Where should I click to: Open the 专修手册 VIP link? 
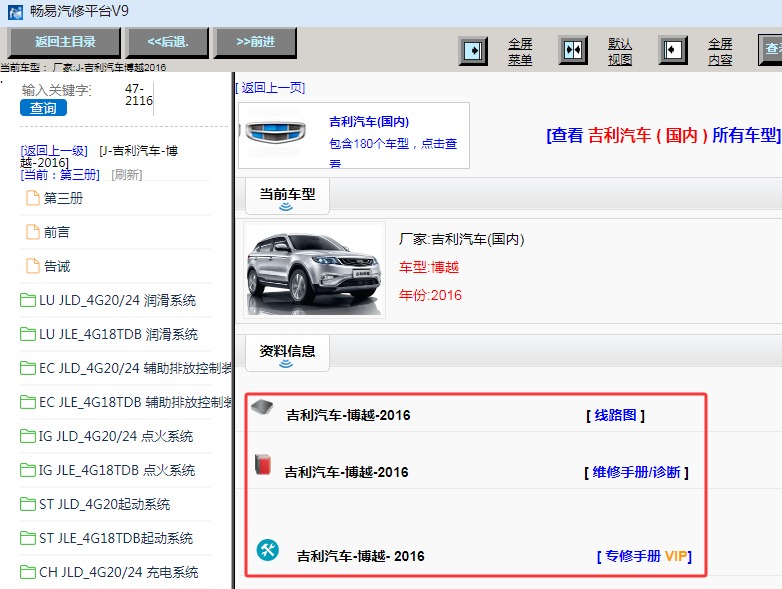(644, 556)
